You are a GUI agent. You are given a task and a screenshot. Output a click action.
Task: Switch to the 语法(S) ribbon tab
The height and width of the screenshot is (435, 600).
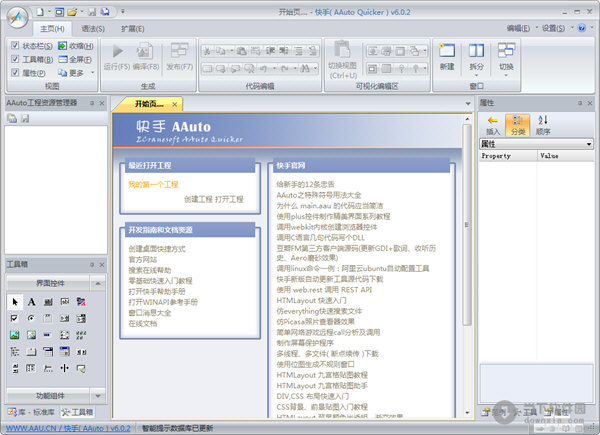(93, 29)
